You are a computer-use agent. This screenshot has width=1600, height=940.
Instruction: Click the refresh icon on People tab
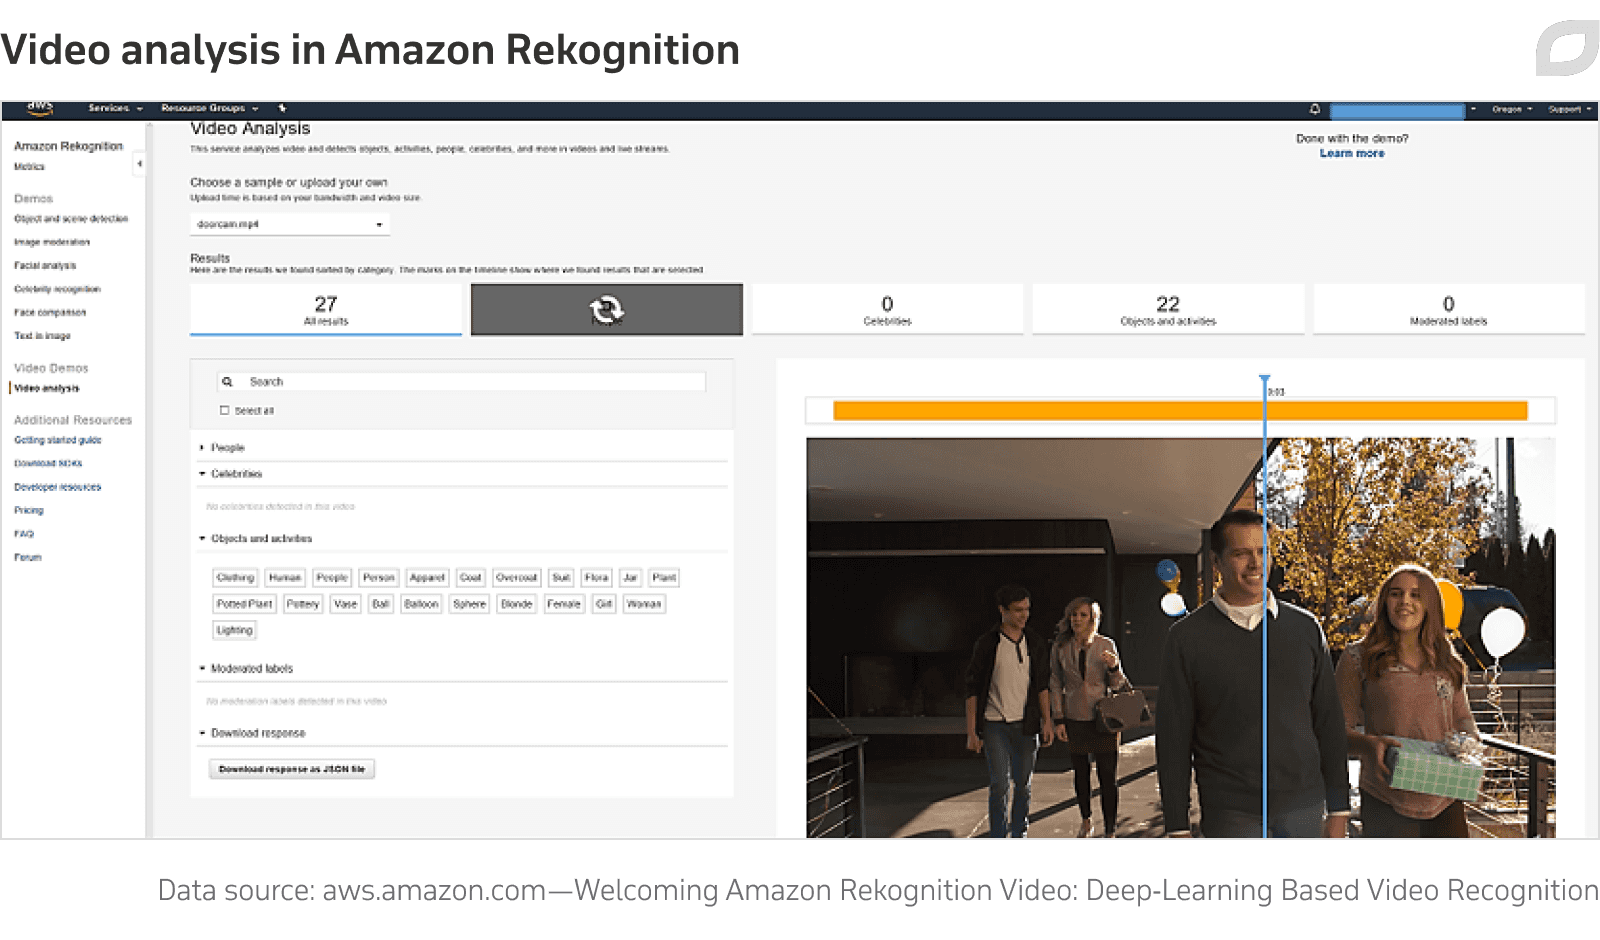(606, 309)
